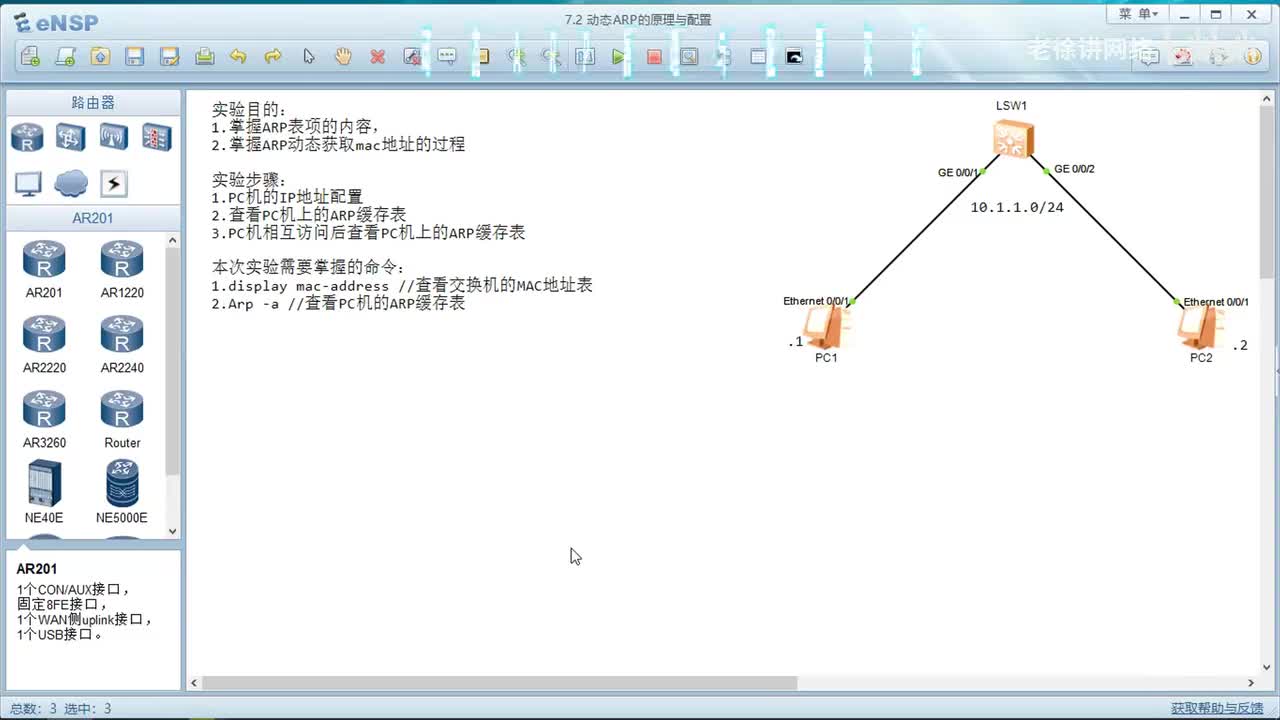This screenshot has height=720, width=1280.
Task: Pick the AR3260 router model
Action: click(44, 419)
